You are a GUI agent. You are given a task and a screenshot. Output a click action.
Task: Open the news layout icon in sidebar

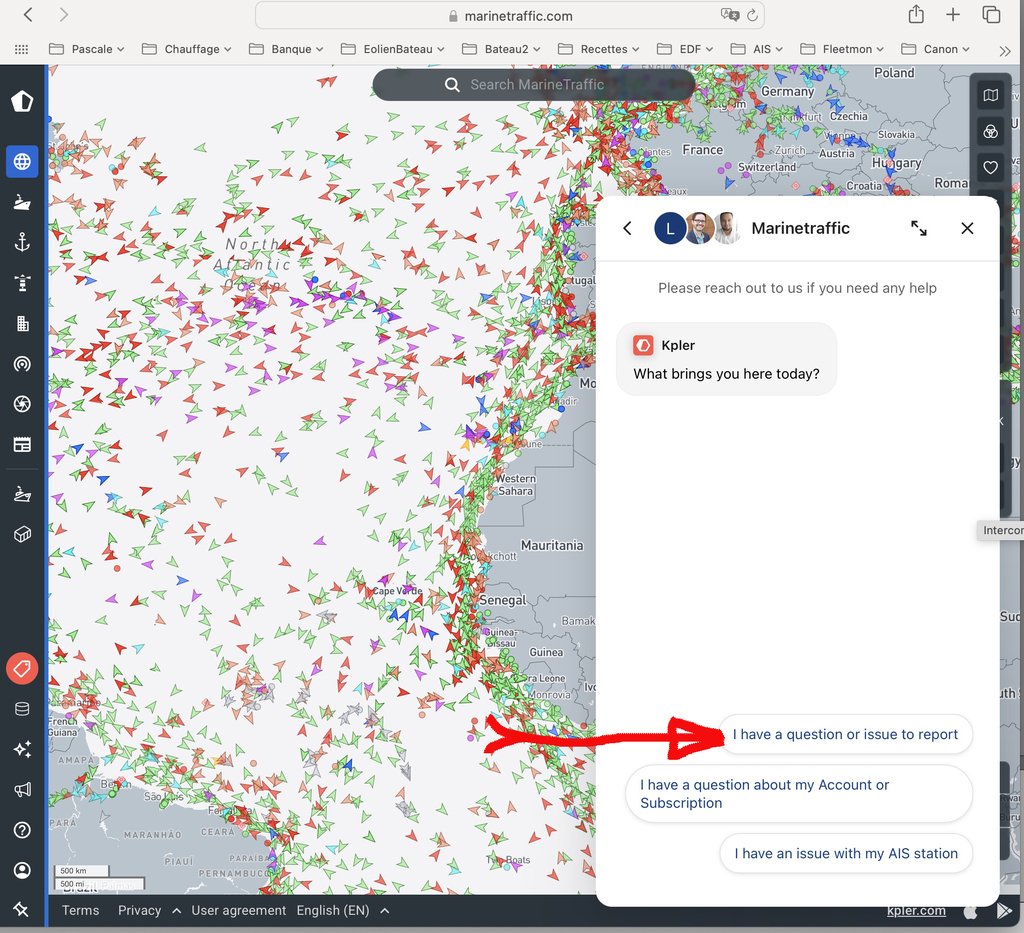click(x=22, y=445)
